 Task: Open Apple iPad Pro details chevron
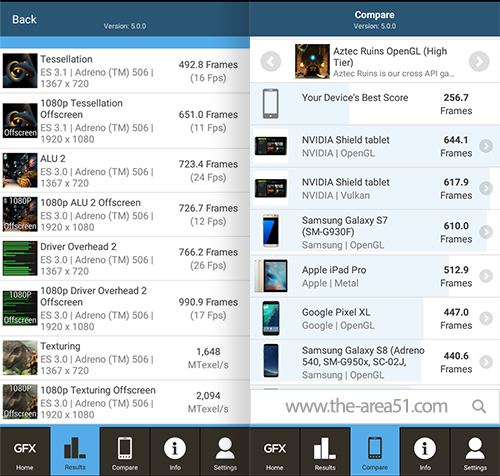486,276
